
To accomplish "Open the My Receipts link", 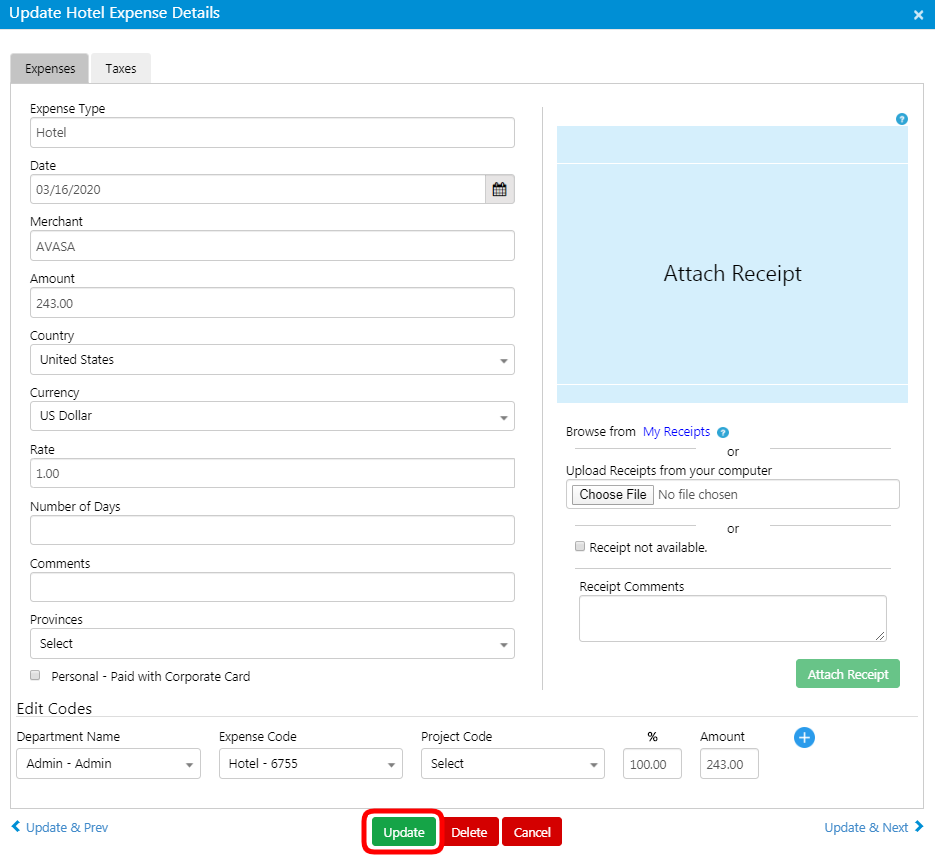I will coord(676,432).
